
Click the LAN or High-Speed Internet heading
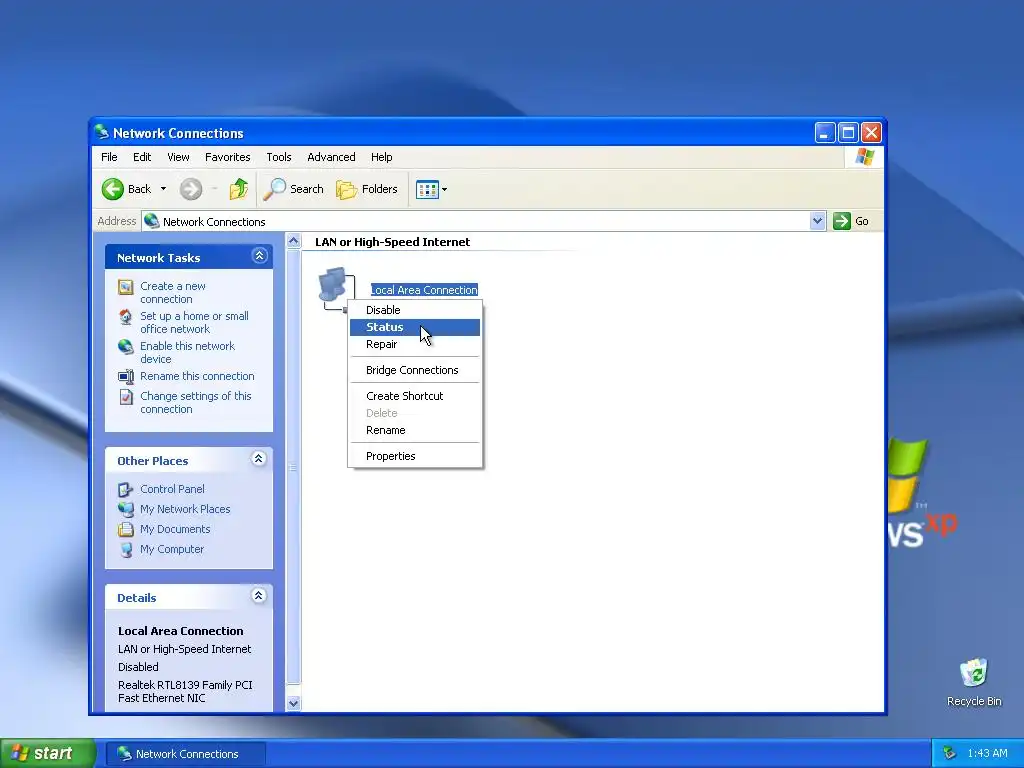point(392,242)
